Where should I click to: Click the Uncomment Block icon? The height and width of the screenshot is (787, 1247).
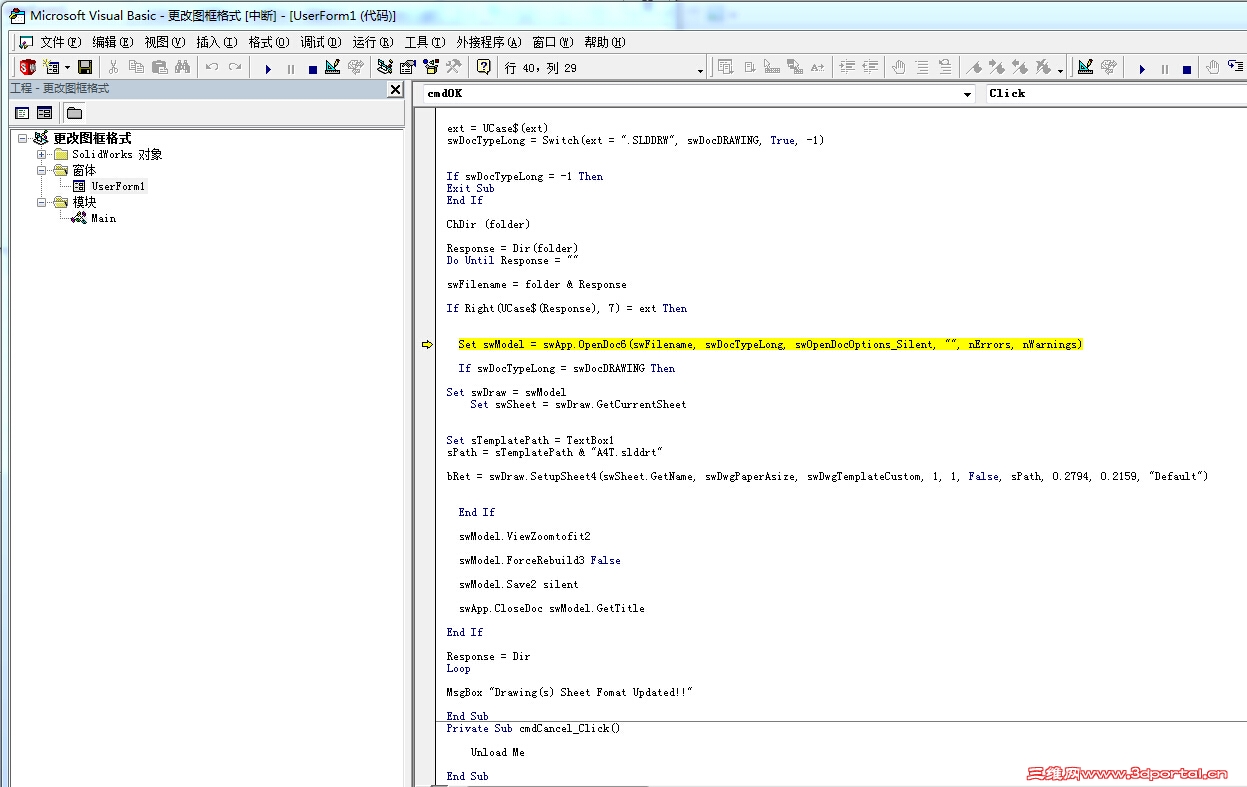944,67
